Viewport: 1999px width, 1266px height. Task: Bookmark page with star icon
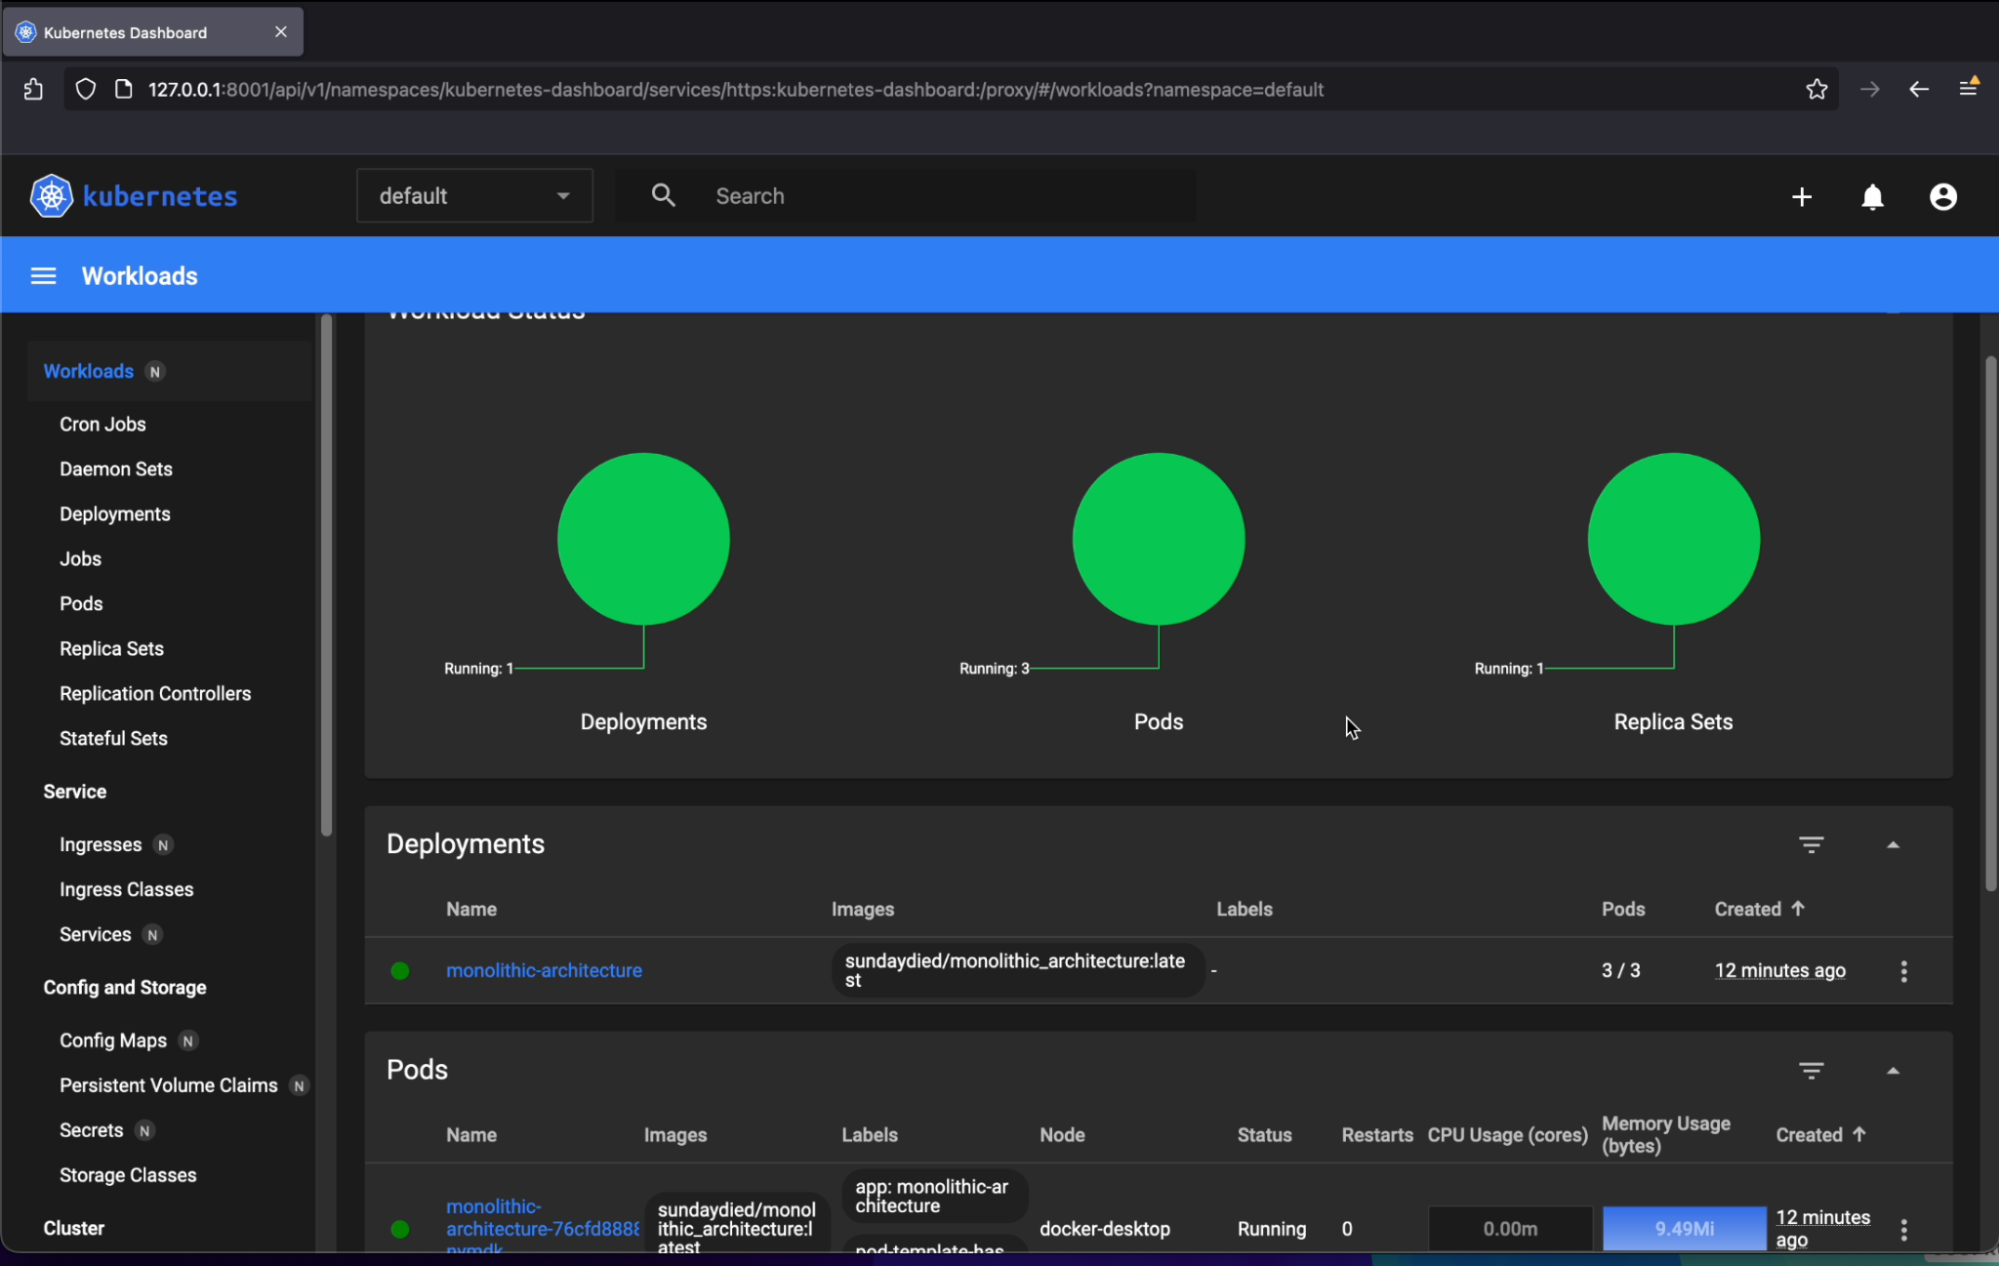(1817, 89)
